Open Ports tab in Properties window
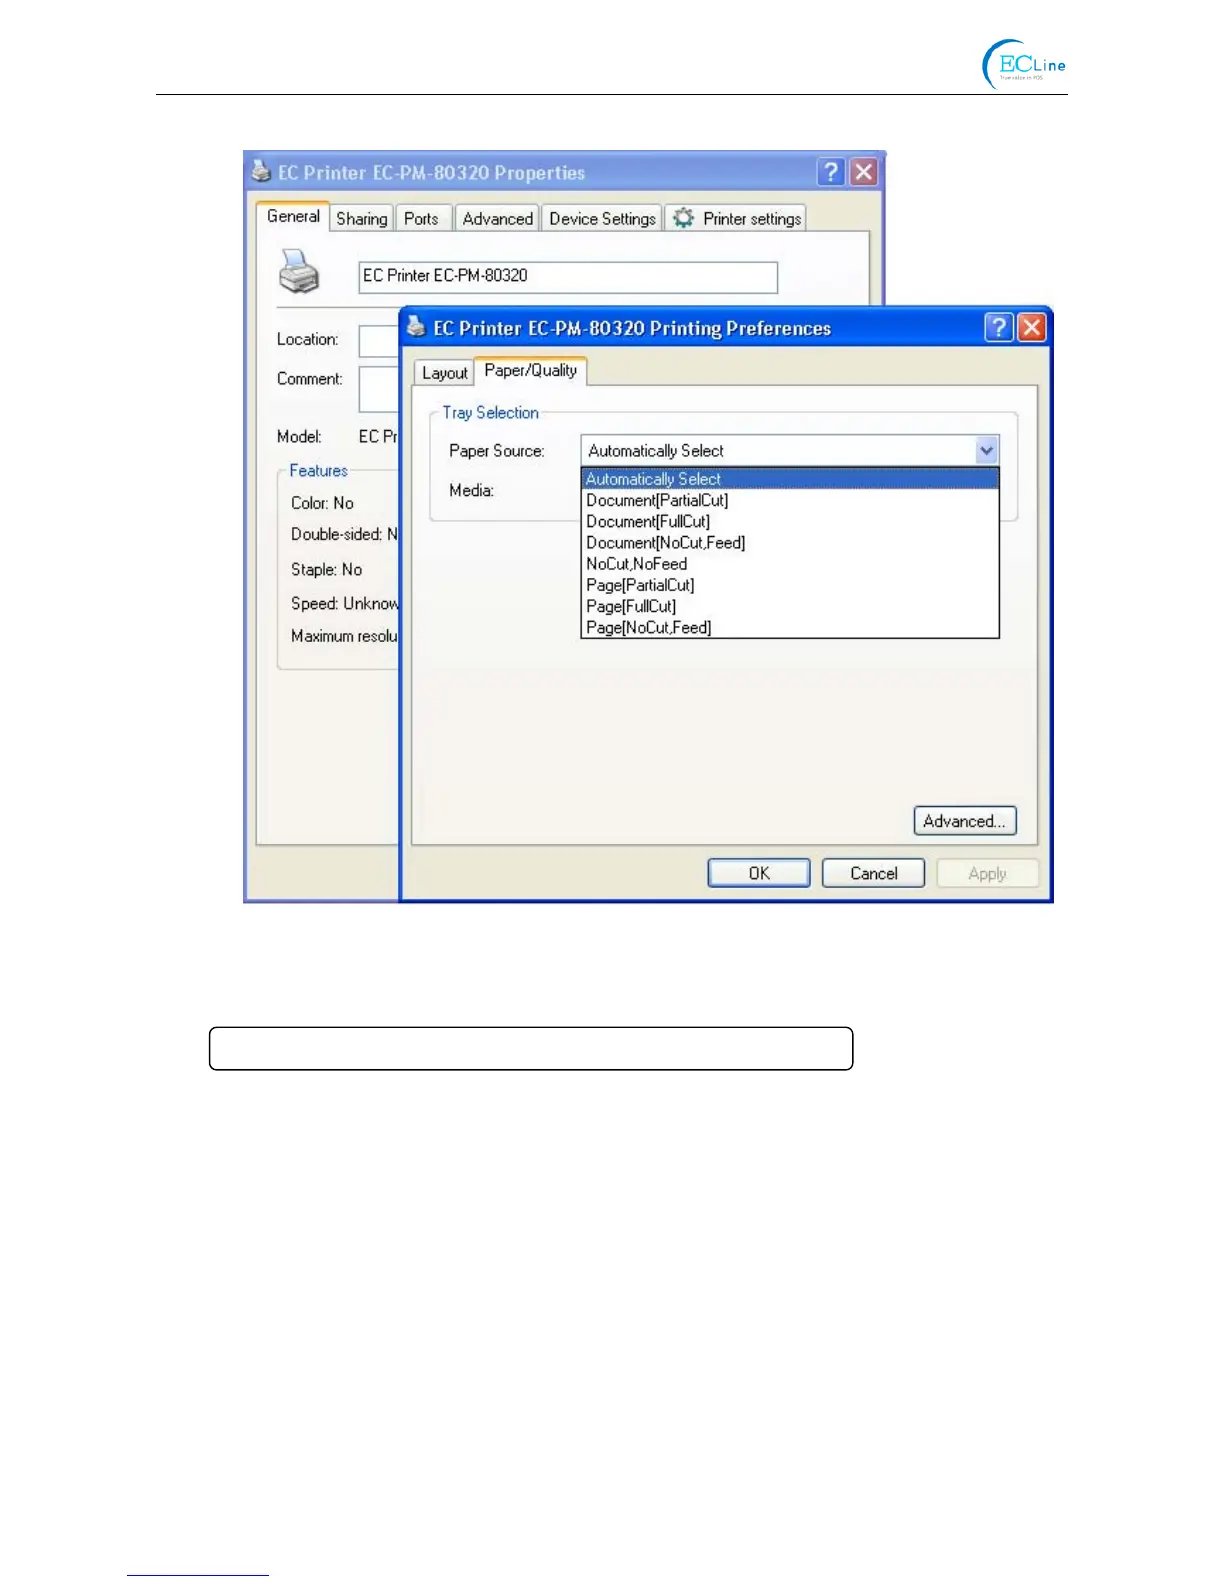 click(421, 218)
